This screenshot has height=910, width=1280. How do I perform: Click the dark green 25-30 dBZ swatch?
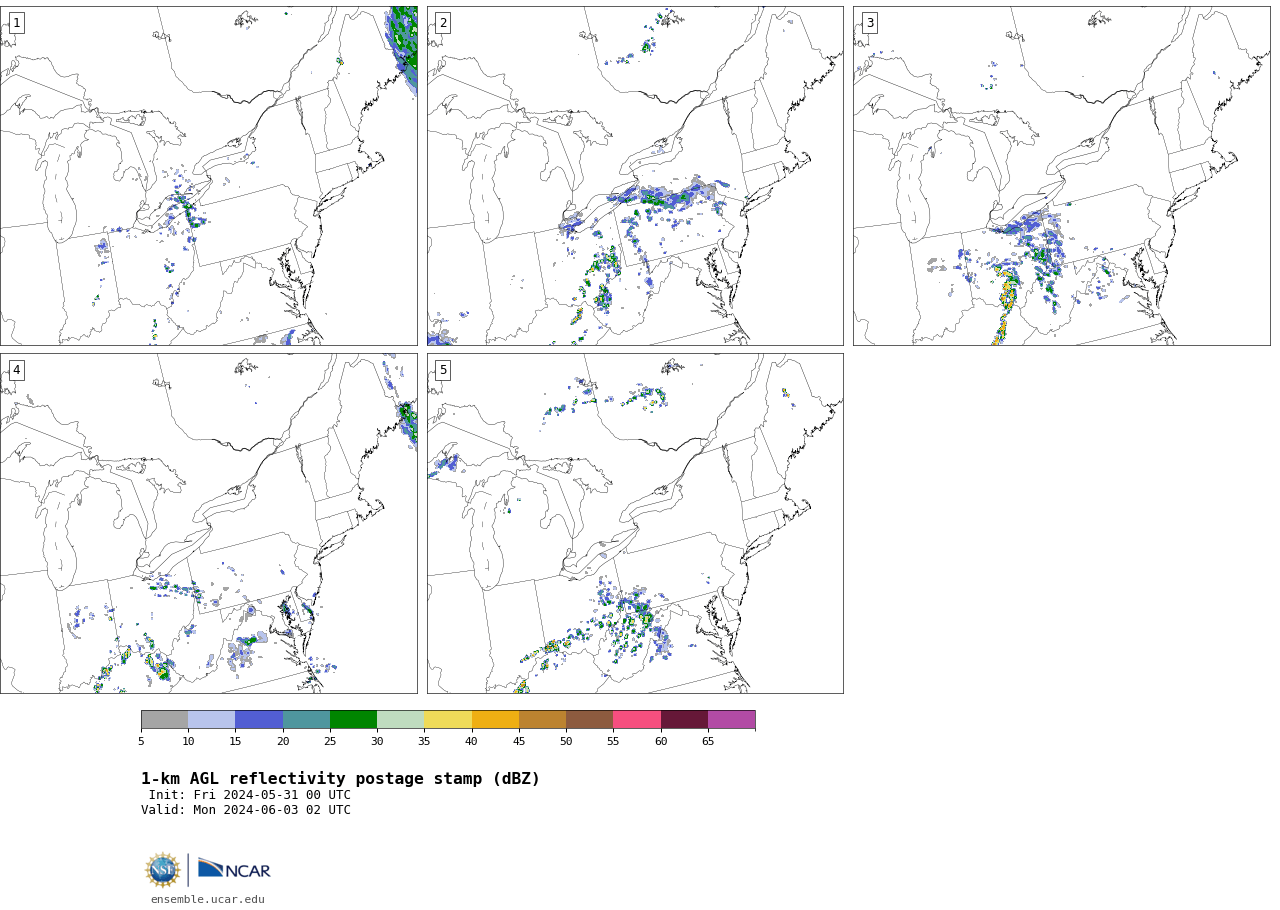353,720
